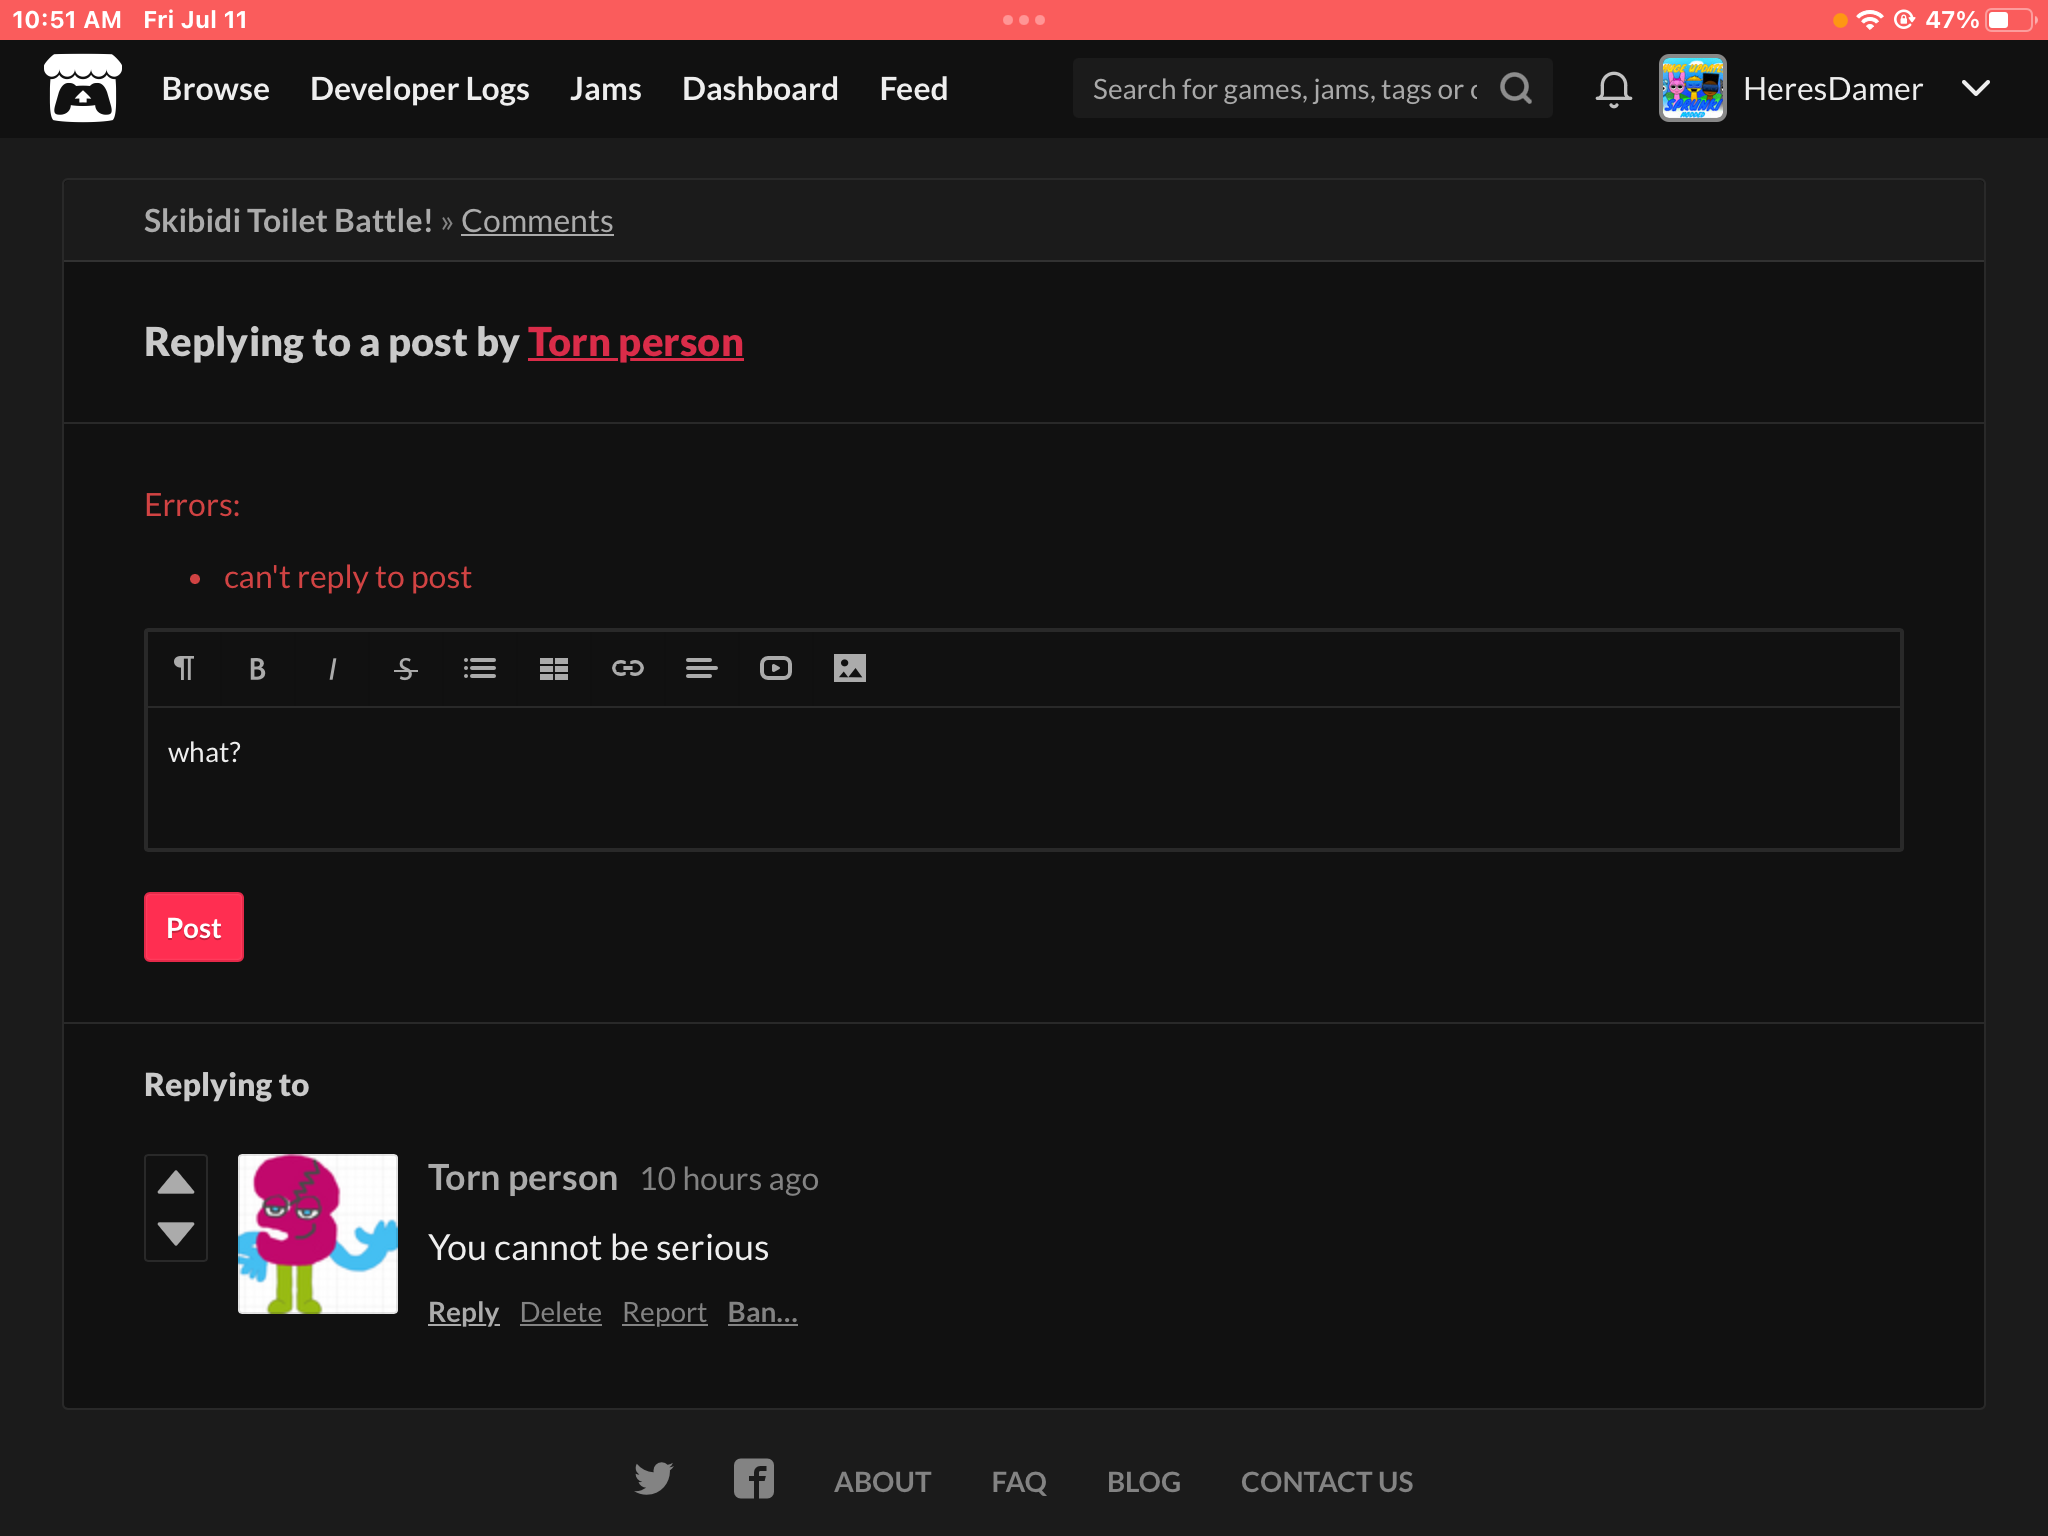Tap the Wi-Fi icon in the status bar
Screen dimensions: 2048x1536
point(1869,19)
